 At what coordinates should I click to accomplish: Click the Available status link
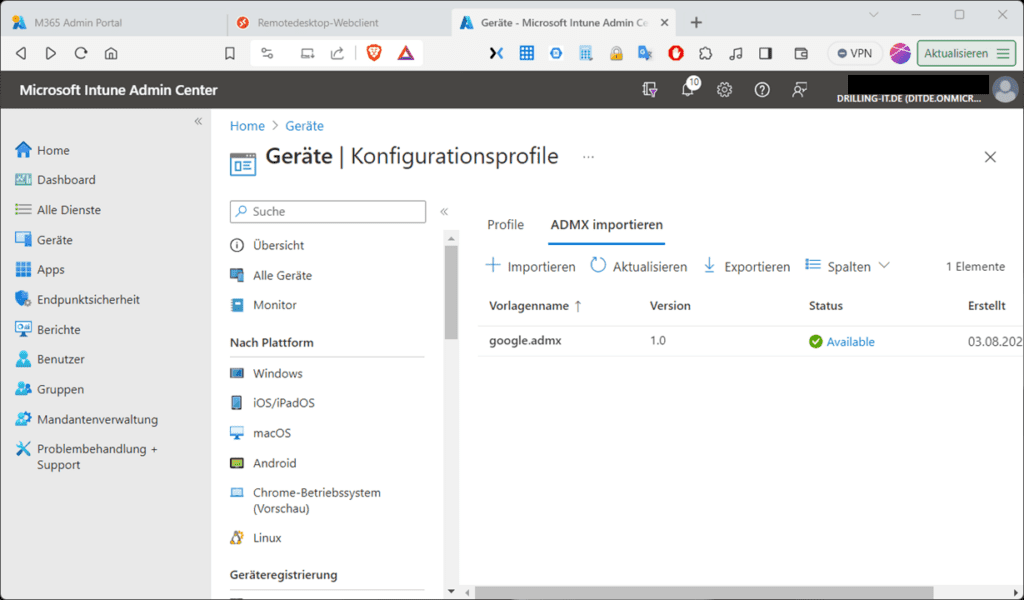(850, 341)
